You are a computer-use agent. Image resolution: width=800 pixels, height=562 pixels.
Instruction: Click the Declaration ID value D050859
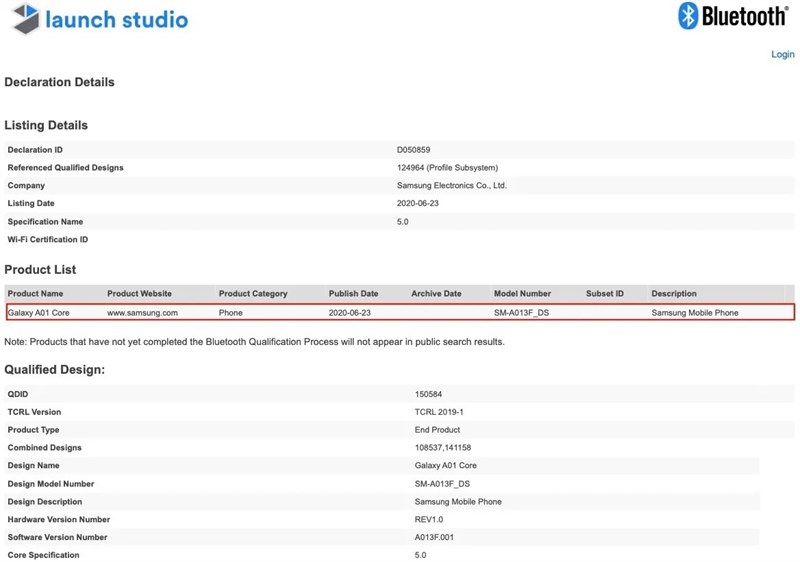[414, 150]
